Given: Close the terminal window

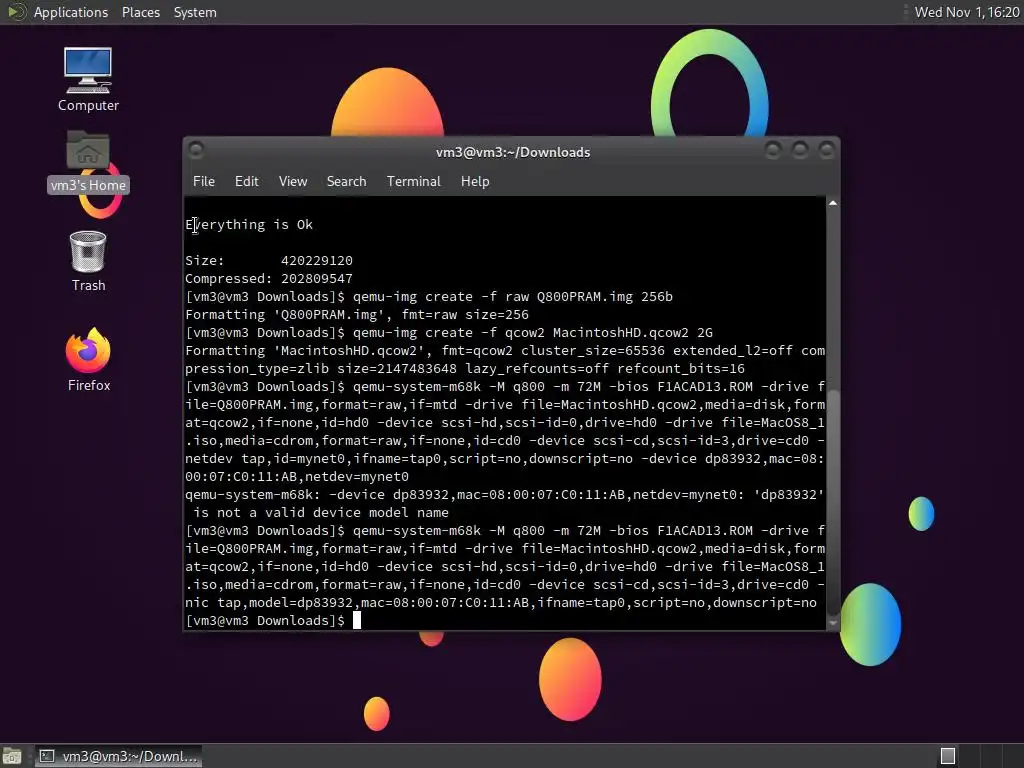Looking at the screenshot, I should [x=826, y=151].
